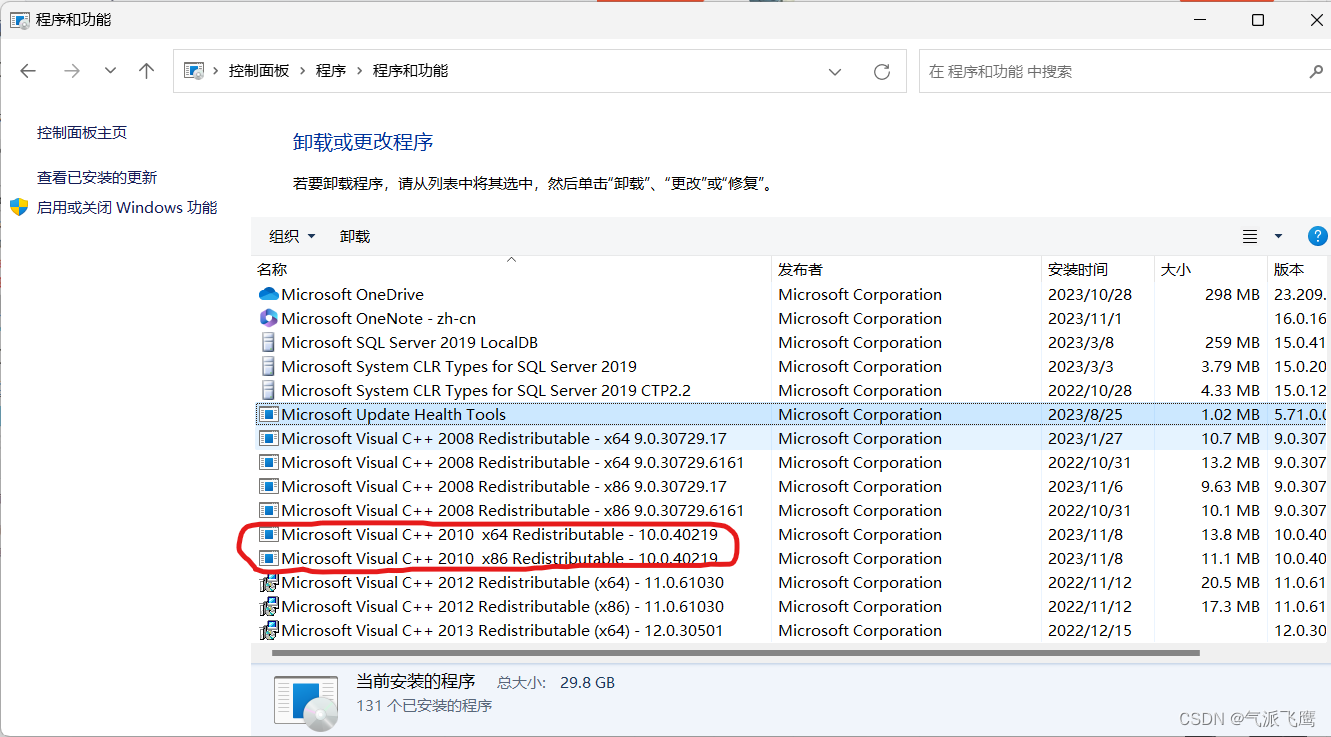Open the 组织 menu

point(292,236)
